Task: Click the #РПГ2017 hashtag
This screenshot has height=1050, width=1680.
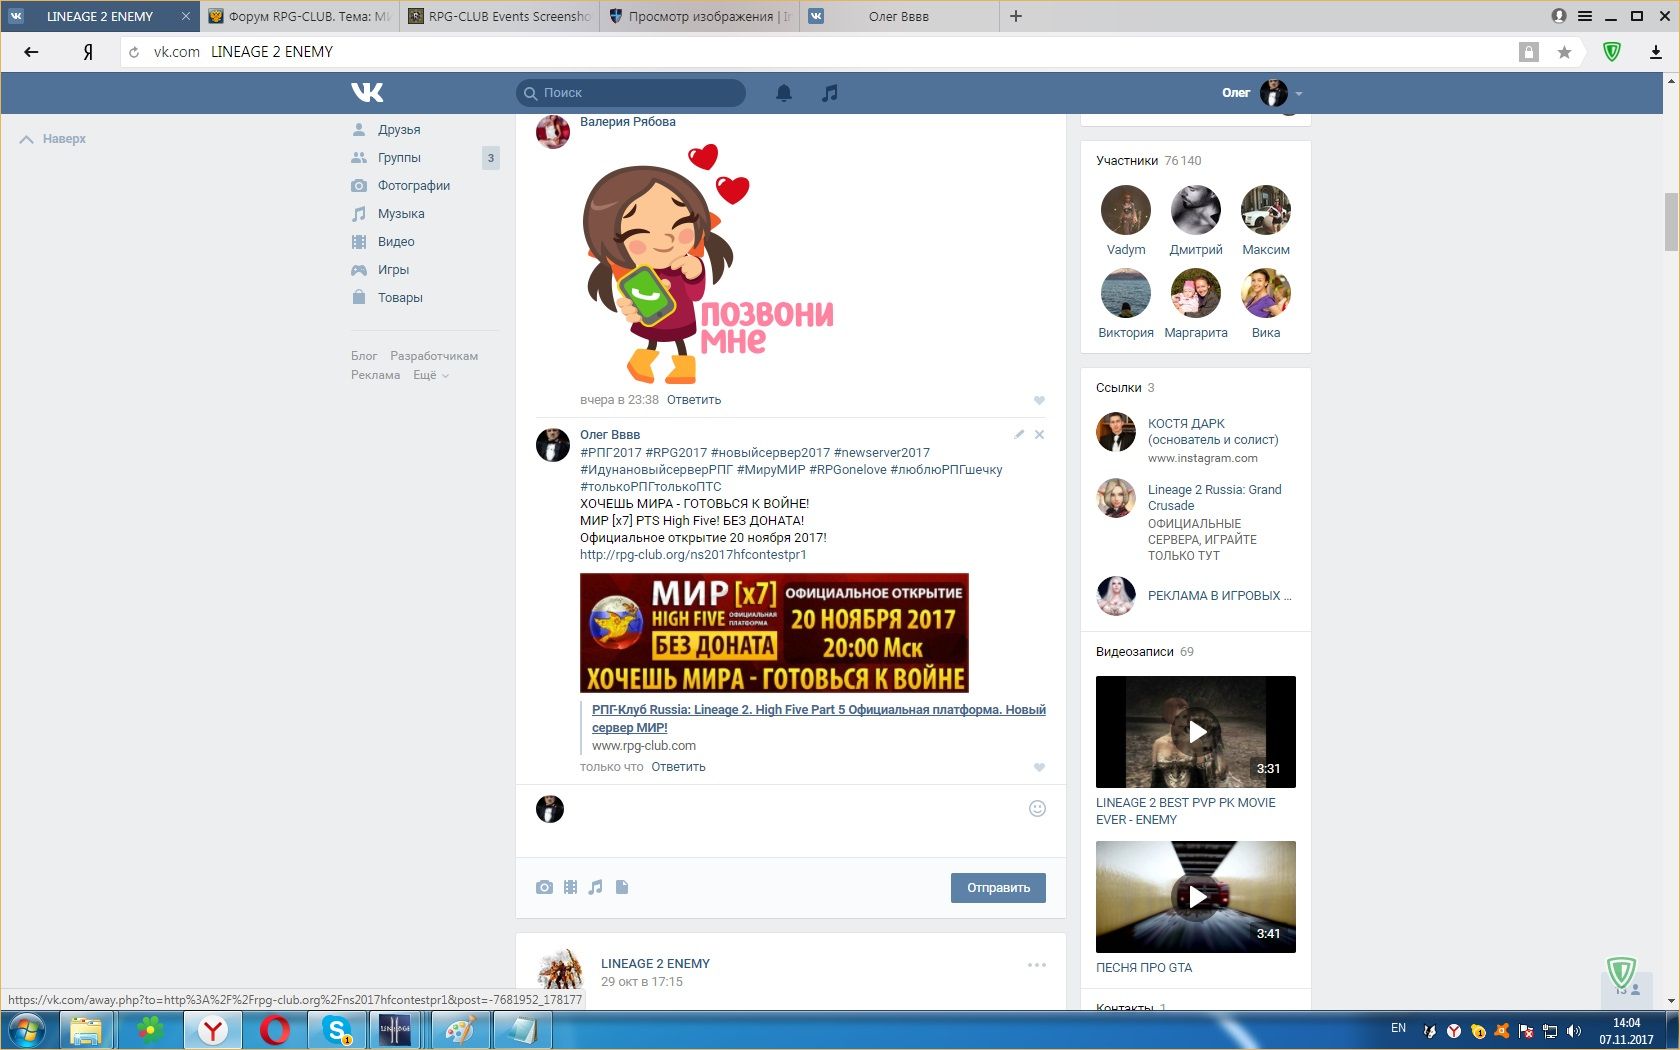Action: pos(610,453)
